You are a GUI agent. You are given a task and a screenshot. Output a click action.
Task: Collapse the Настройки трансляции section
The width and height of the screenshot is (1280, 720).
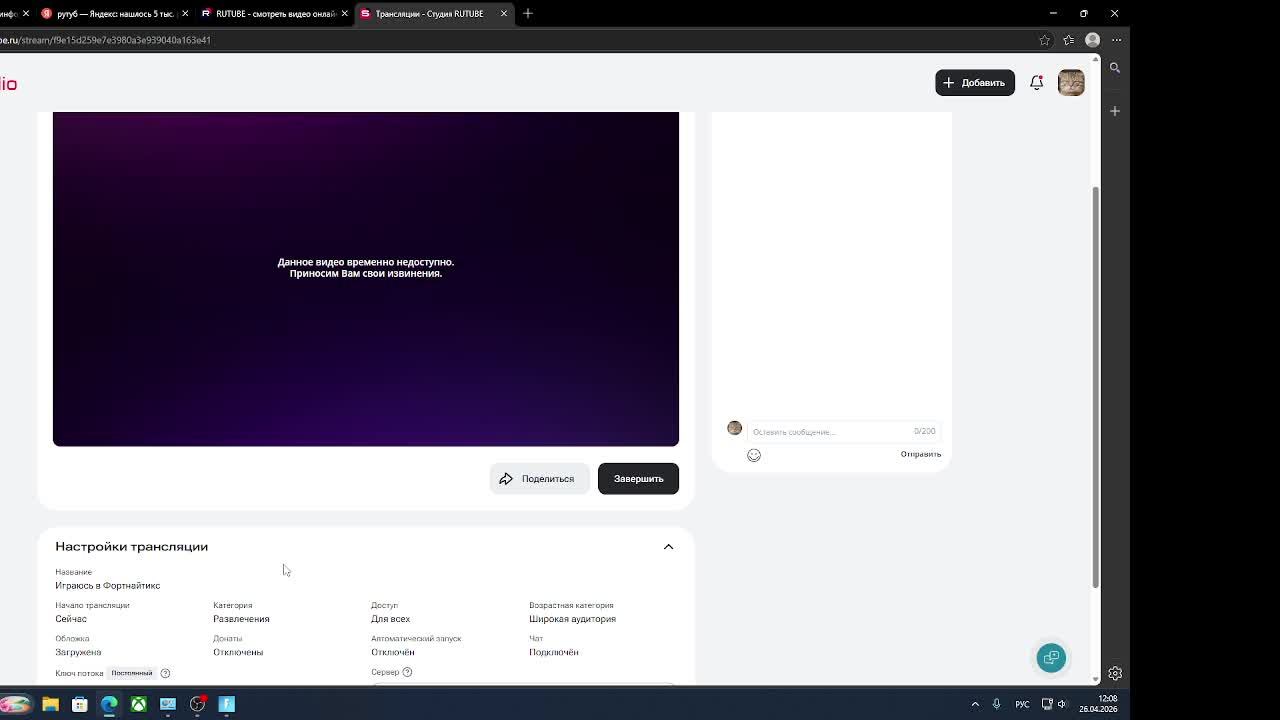coord(669,547)
